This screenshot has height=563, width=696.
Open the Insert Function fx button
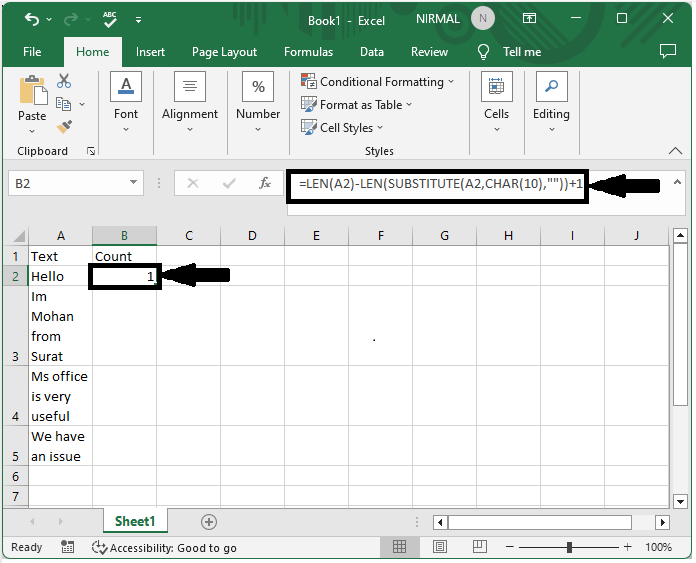265,182
